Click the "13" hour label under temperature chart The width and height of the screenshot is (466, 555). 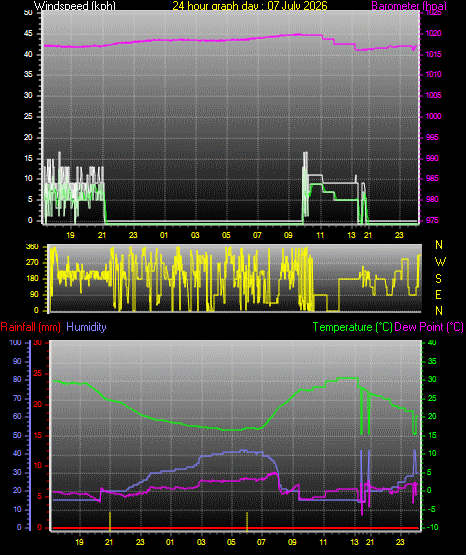(354, 542)
